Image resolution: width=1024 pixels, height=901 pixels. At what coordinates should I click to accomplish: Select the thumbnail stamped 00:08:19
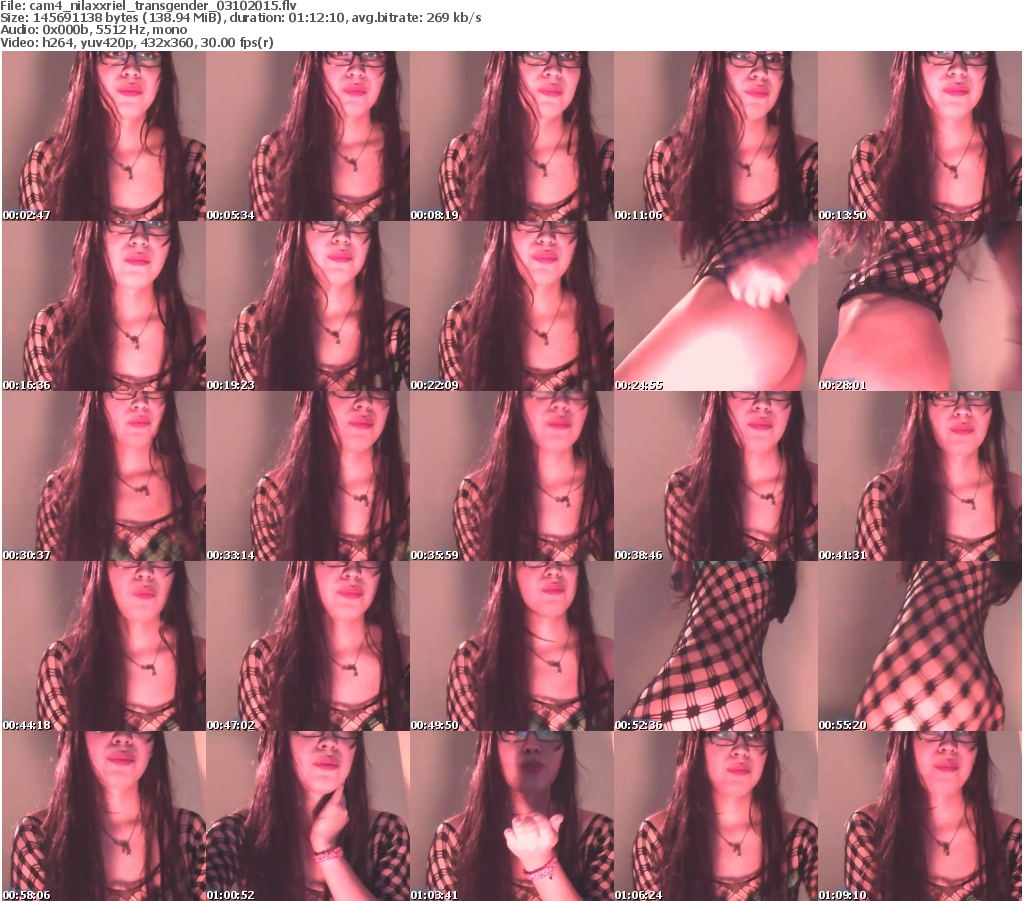point(511,136)
